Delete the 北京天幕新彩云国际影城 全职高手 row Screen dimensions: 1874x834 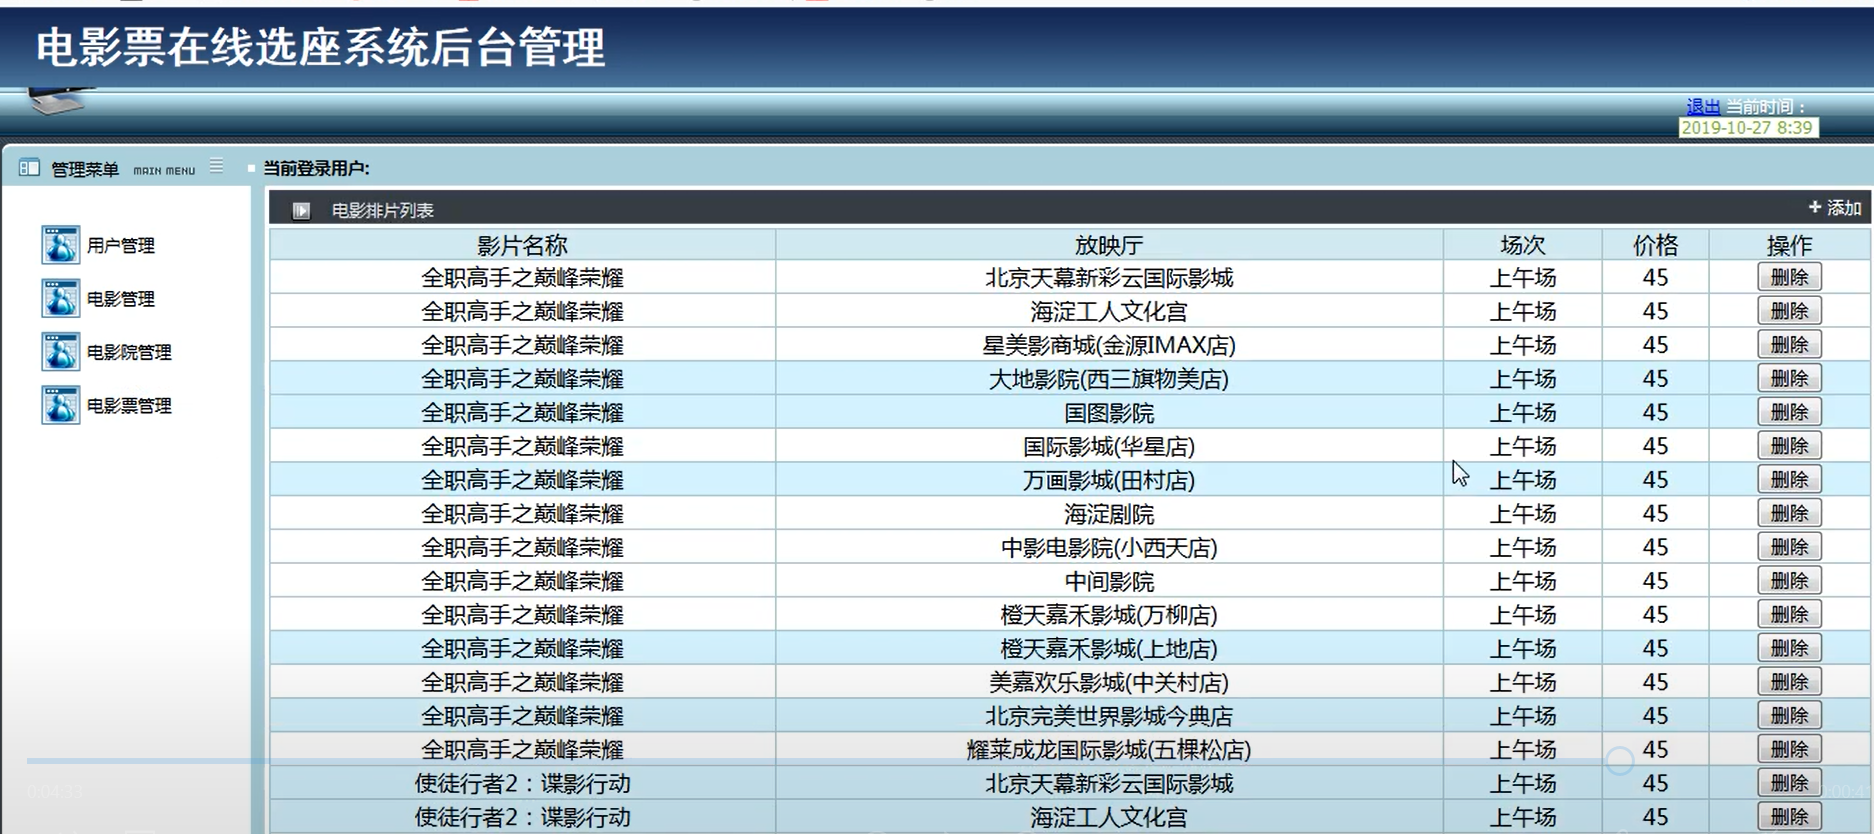(1789, 277)
